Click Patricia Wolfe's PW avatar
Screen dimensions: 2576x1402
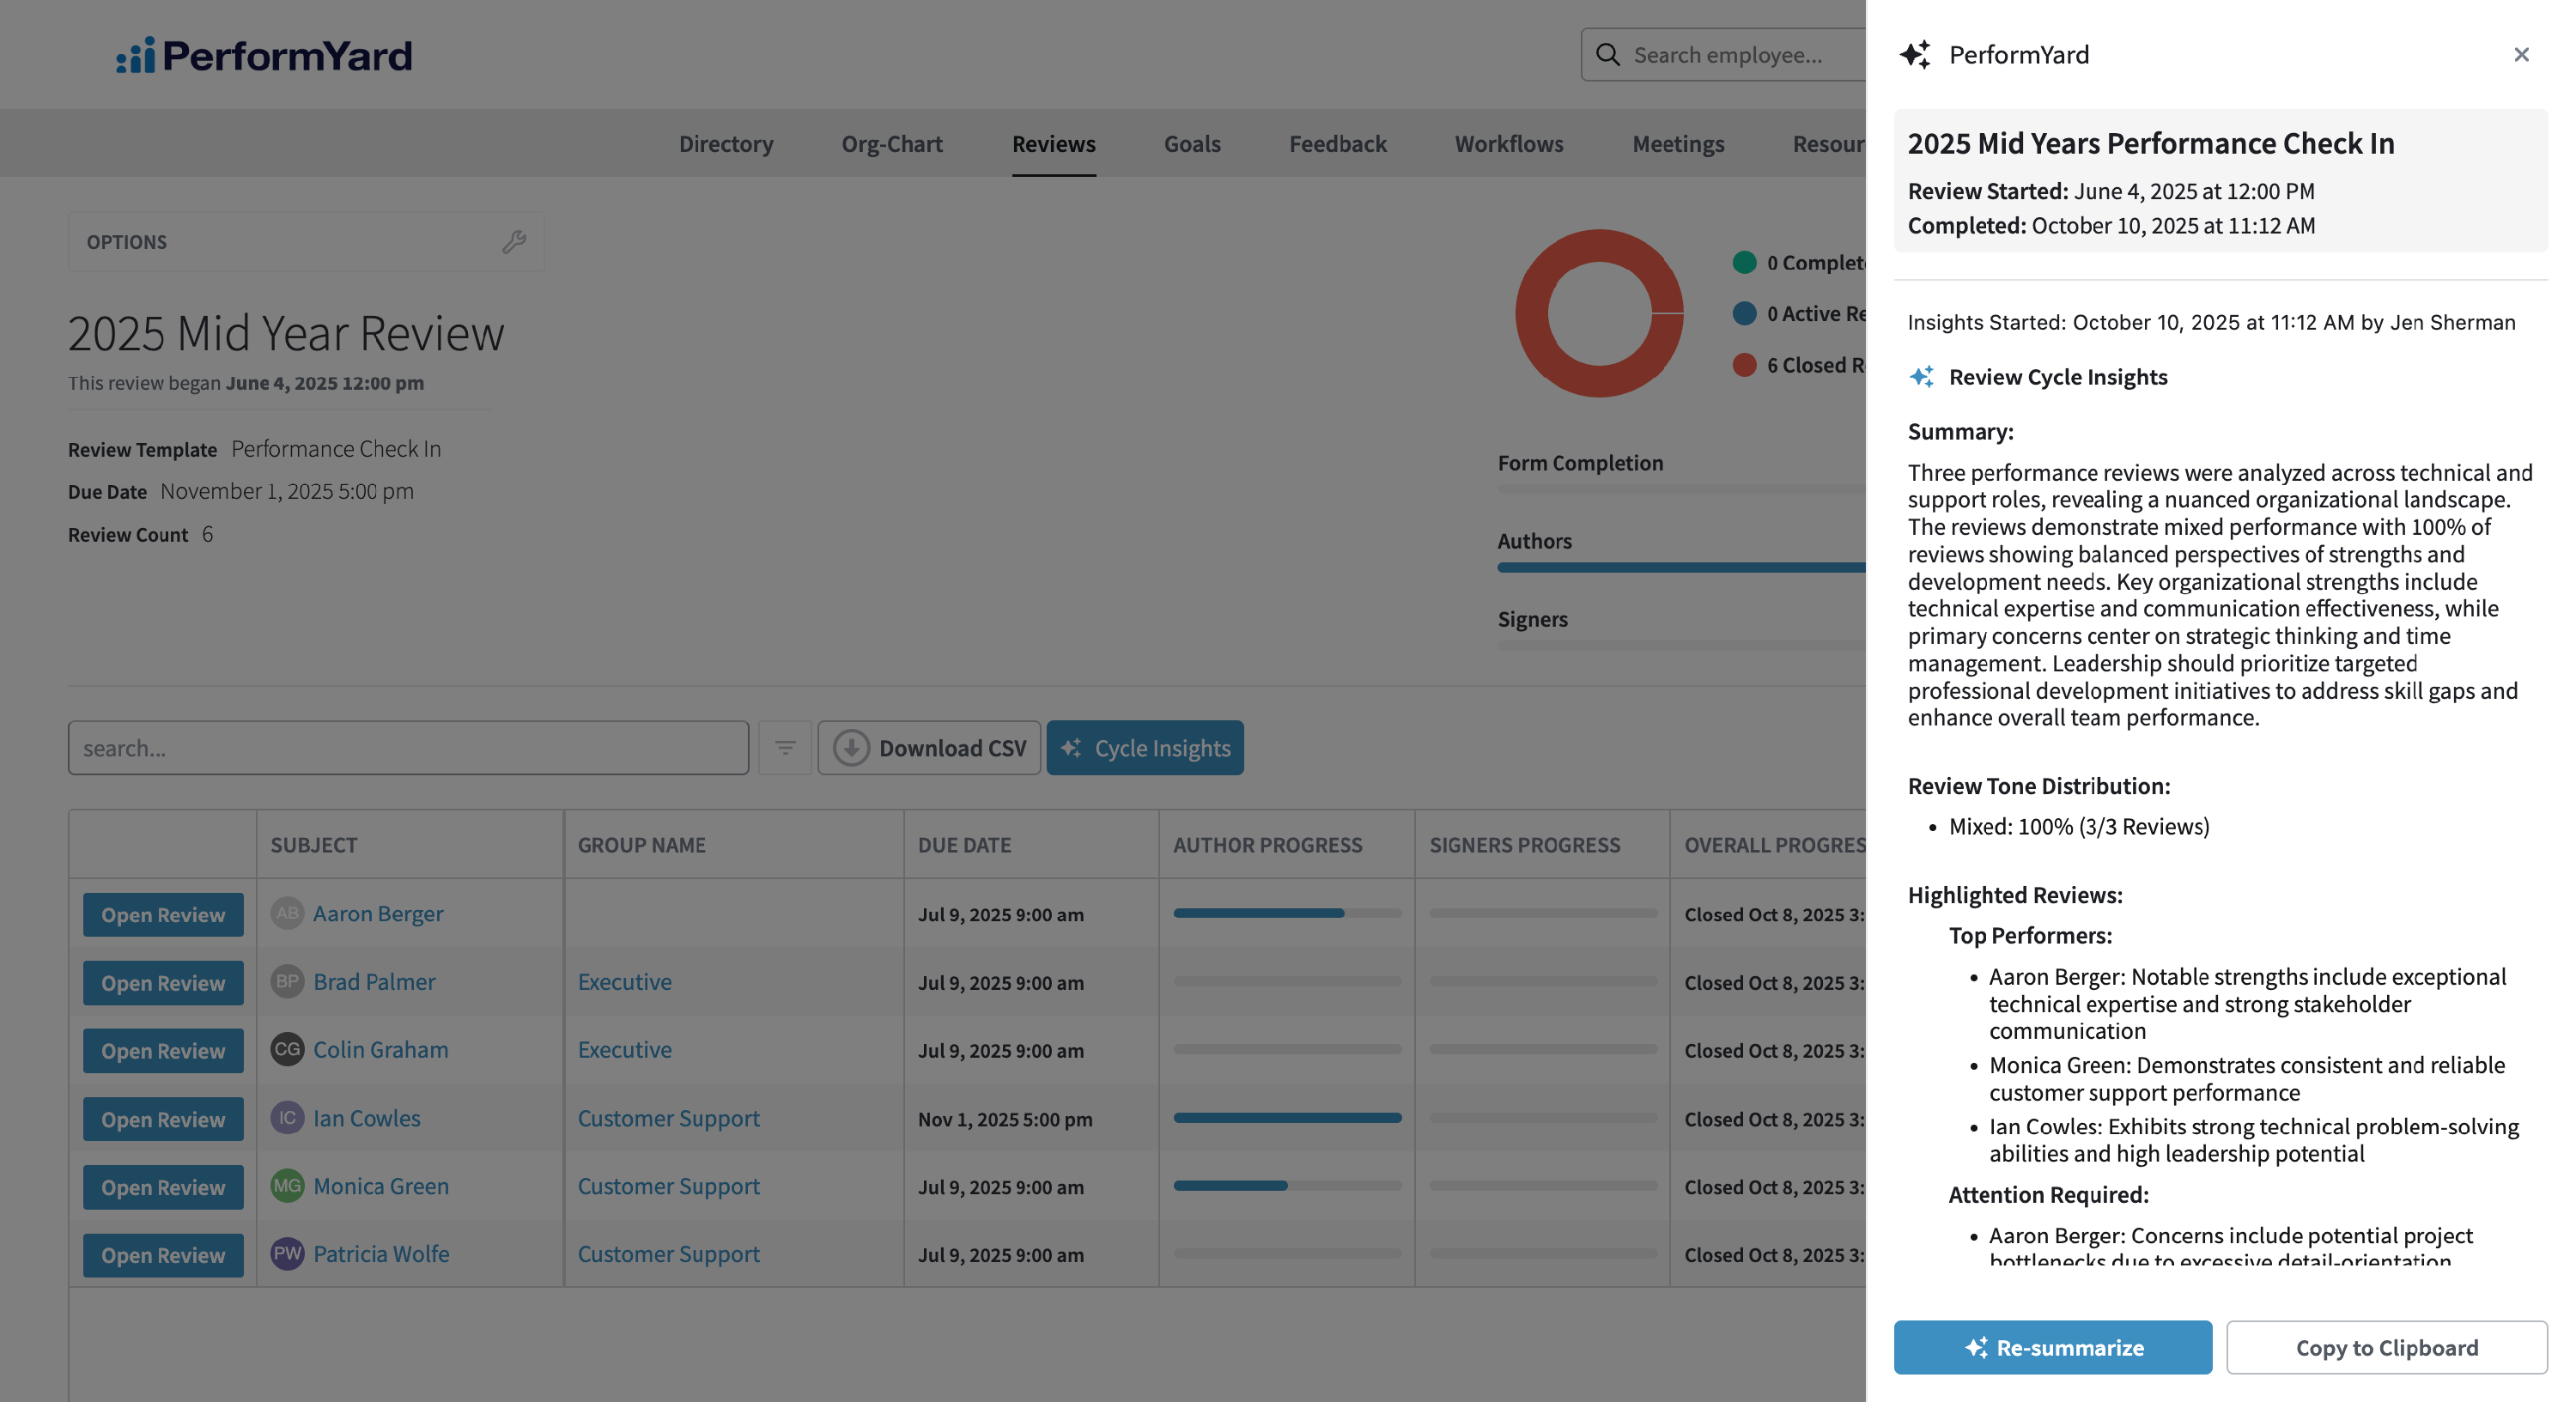pyautogui.click(x=287, y=1253)
